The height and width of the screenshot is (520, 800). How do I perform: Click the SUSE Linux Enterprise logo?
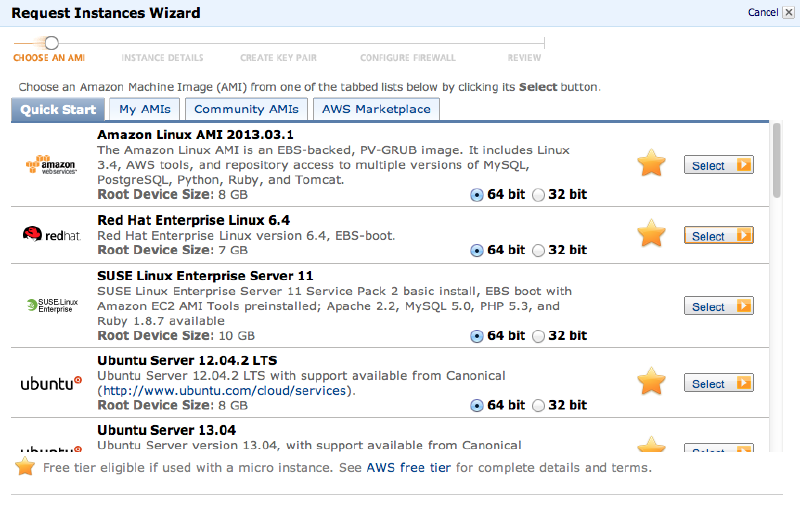[x=53, y=305]
